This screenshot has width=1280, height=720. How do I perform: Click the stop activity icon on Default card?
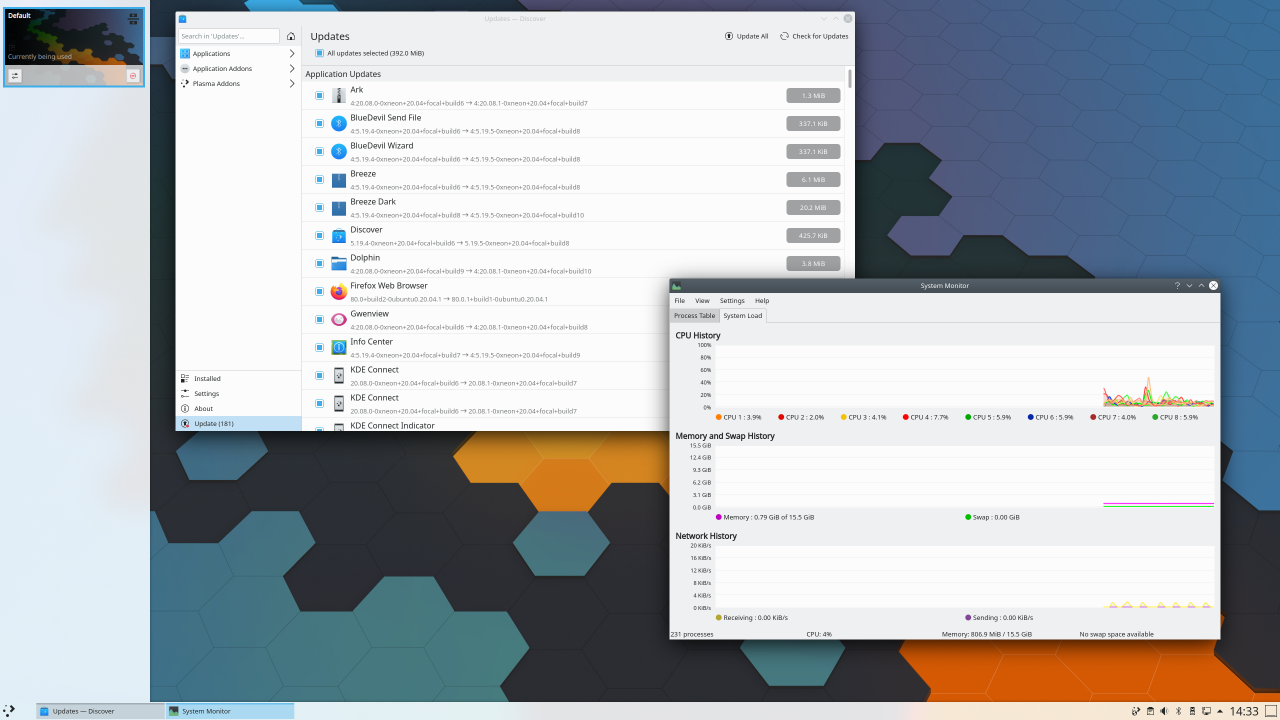tap(133, 76)
